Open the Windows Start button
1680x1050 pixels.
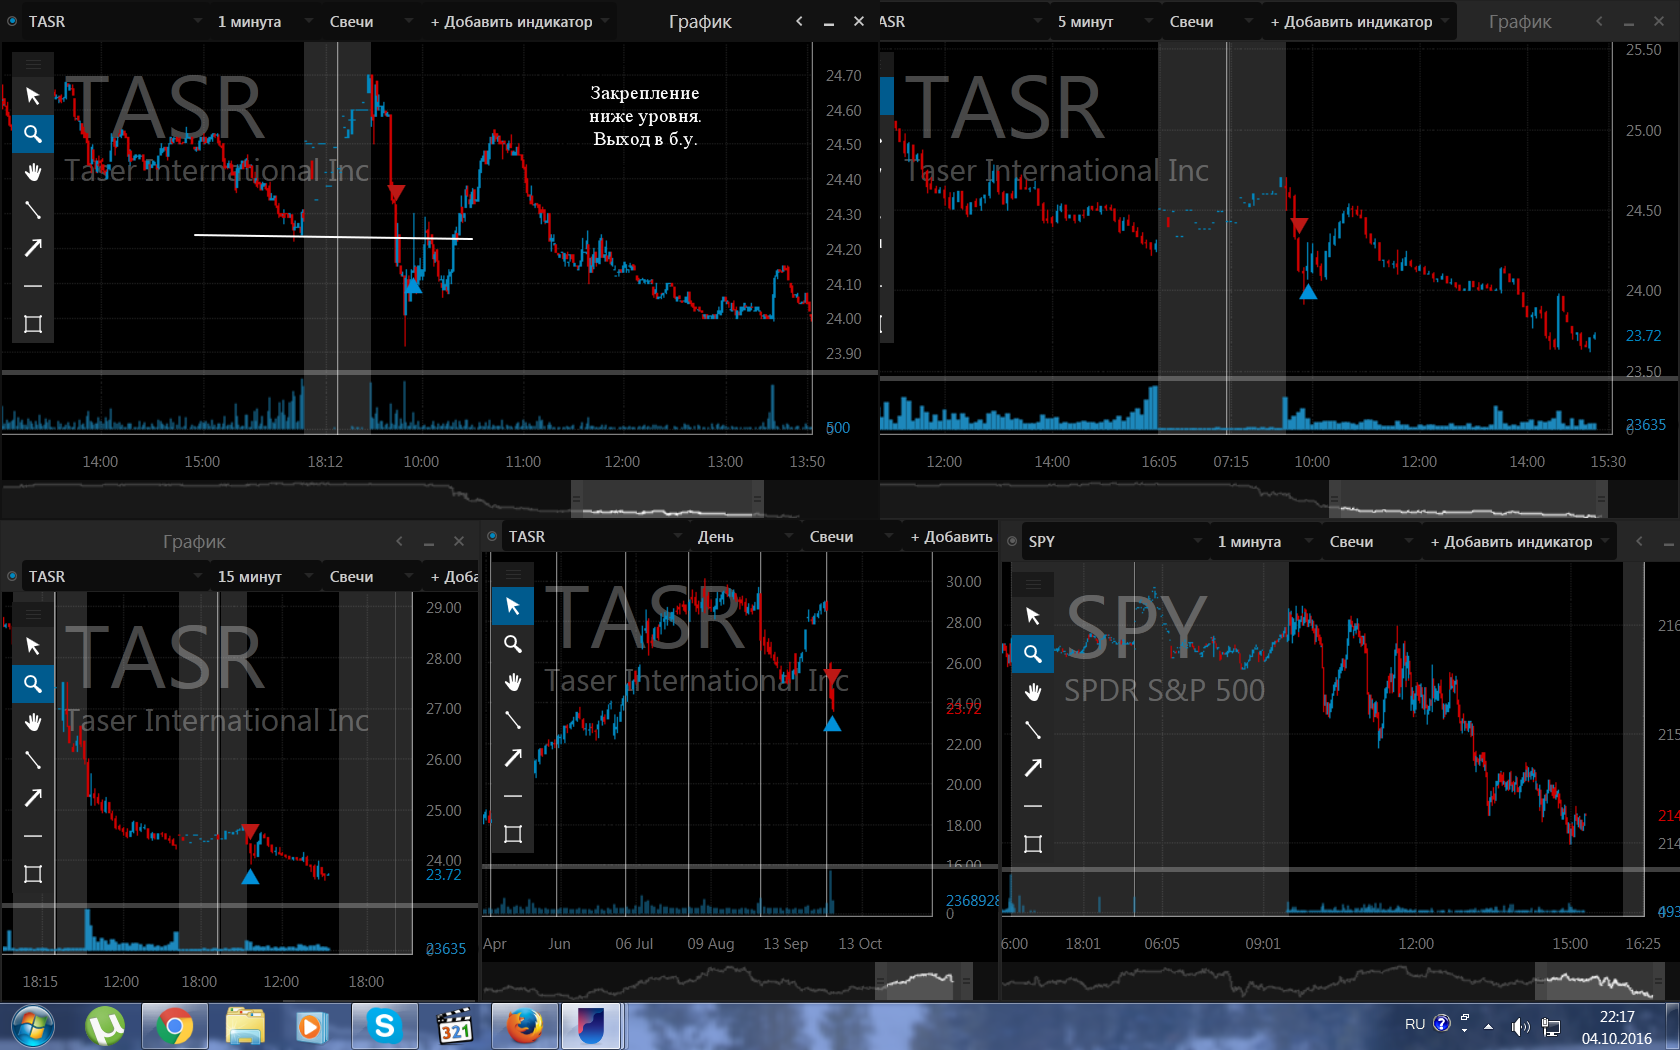click(31, 1027)
